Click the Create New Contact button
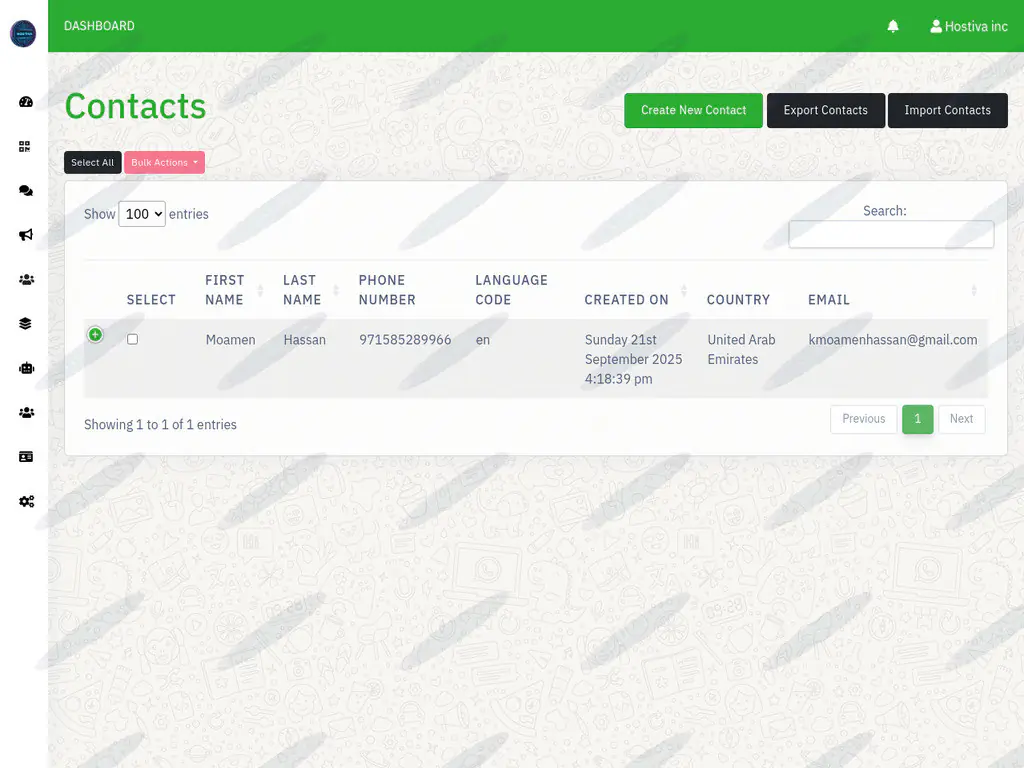The width and height of the screenshot is (1024, 768). (693, 110)
